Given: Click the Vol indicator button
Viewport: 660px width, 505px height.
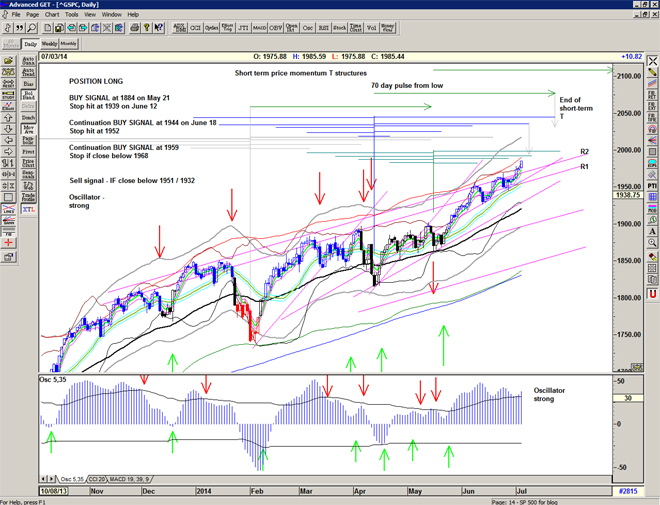Looking at the screenshot, I should [371, 28].
